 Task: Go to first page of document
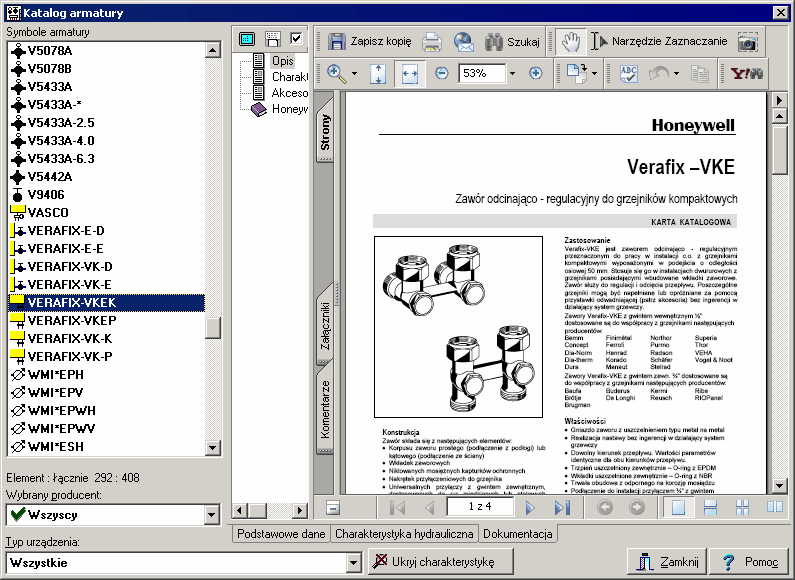[397, 507]
